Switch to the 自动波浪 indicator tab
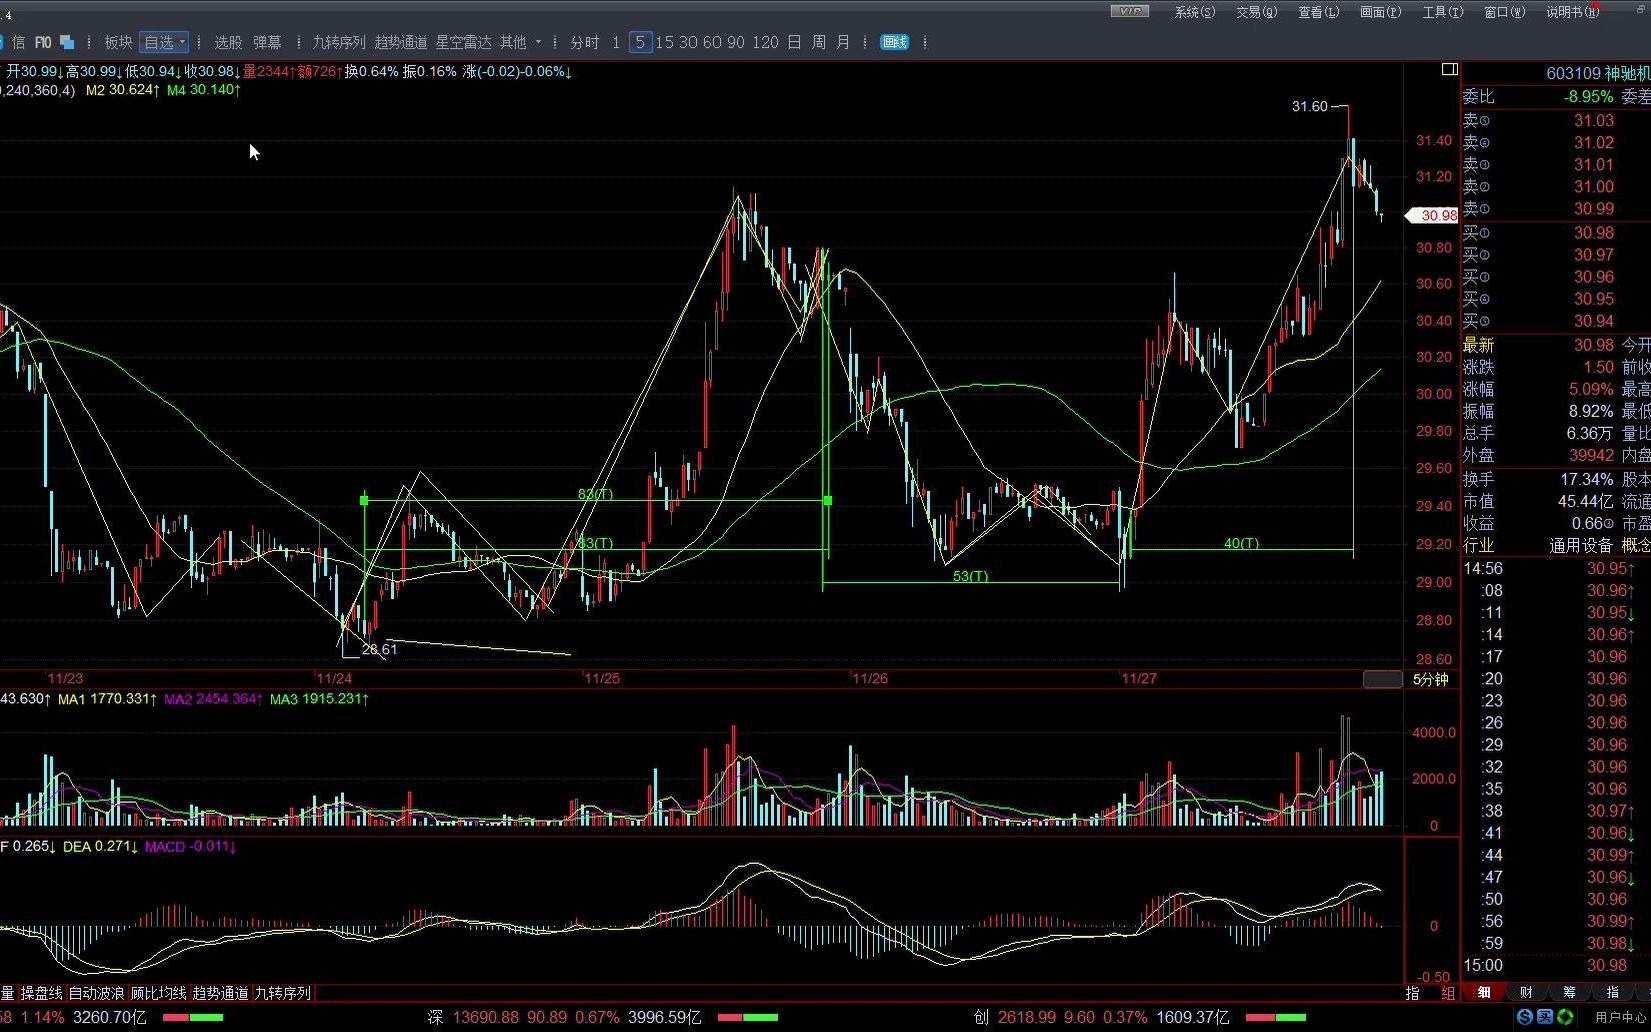 (x=96, y=993)
